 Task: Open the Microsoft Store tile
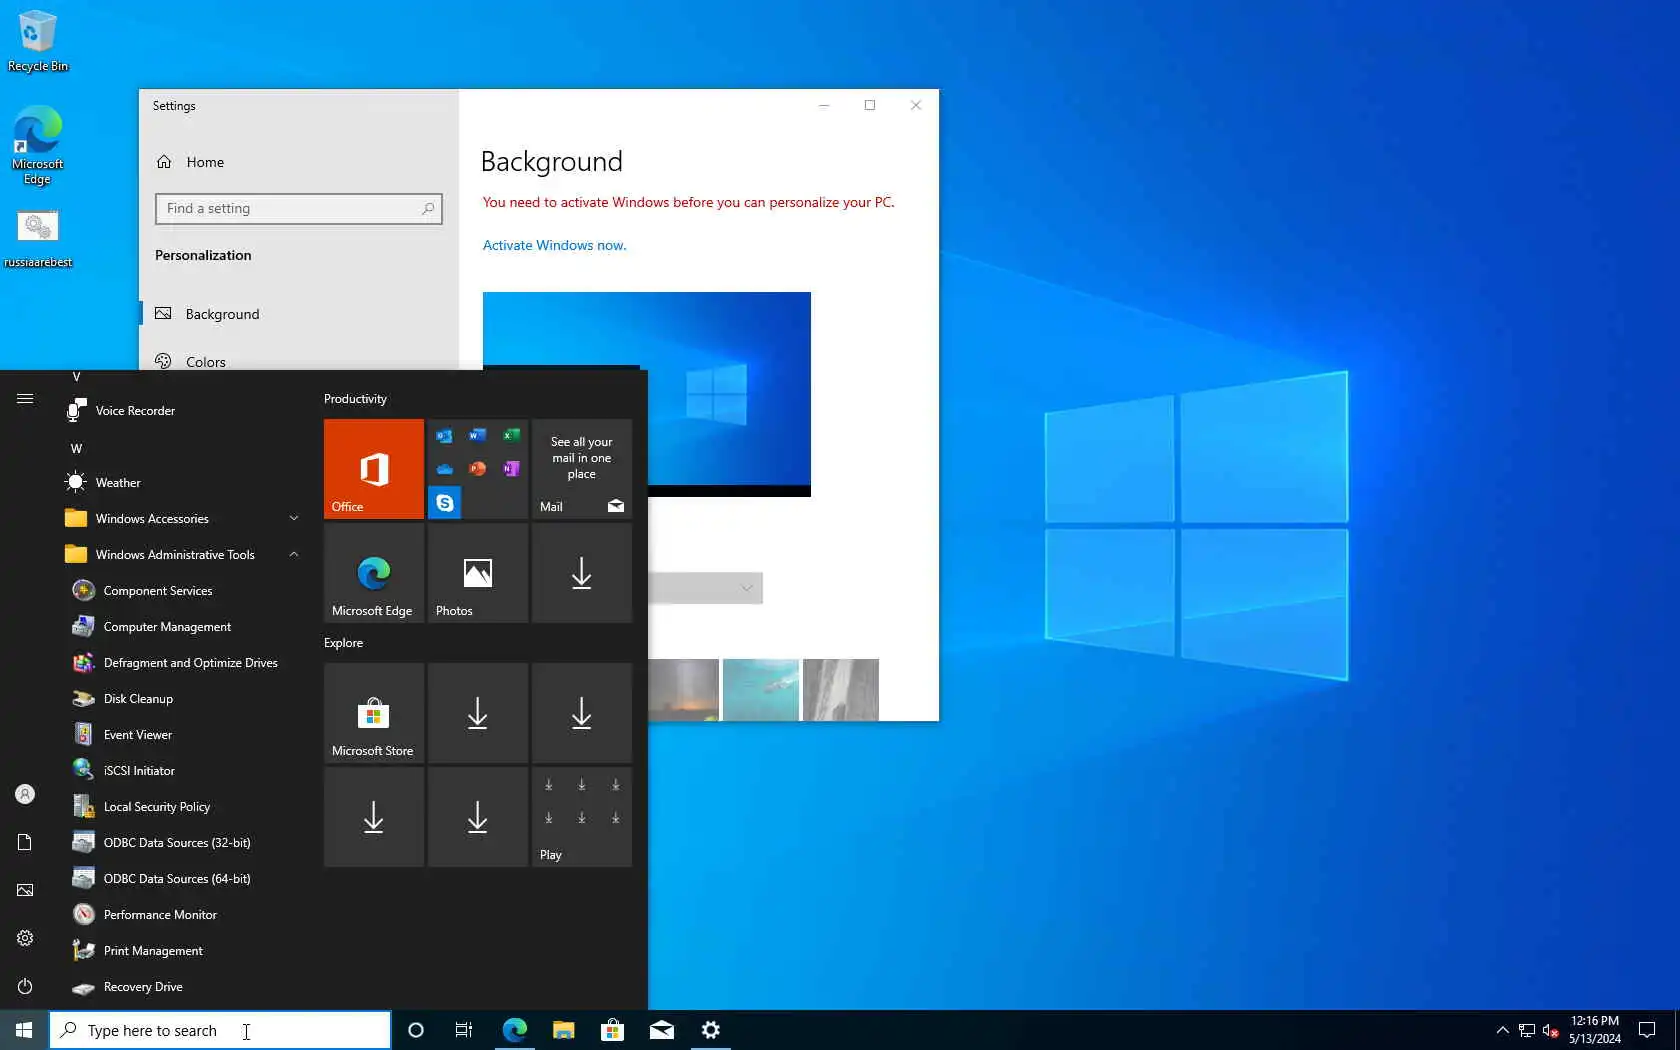tap(374, 713)
